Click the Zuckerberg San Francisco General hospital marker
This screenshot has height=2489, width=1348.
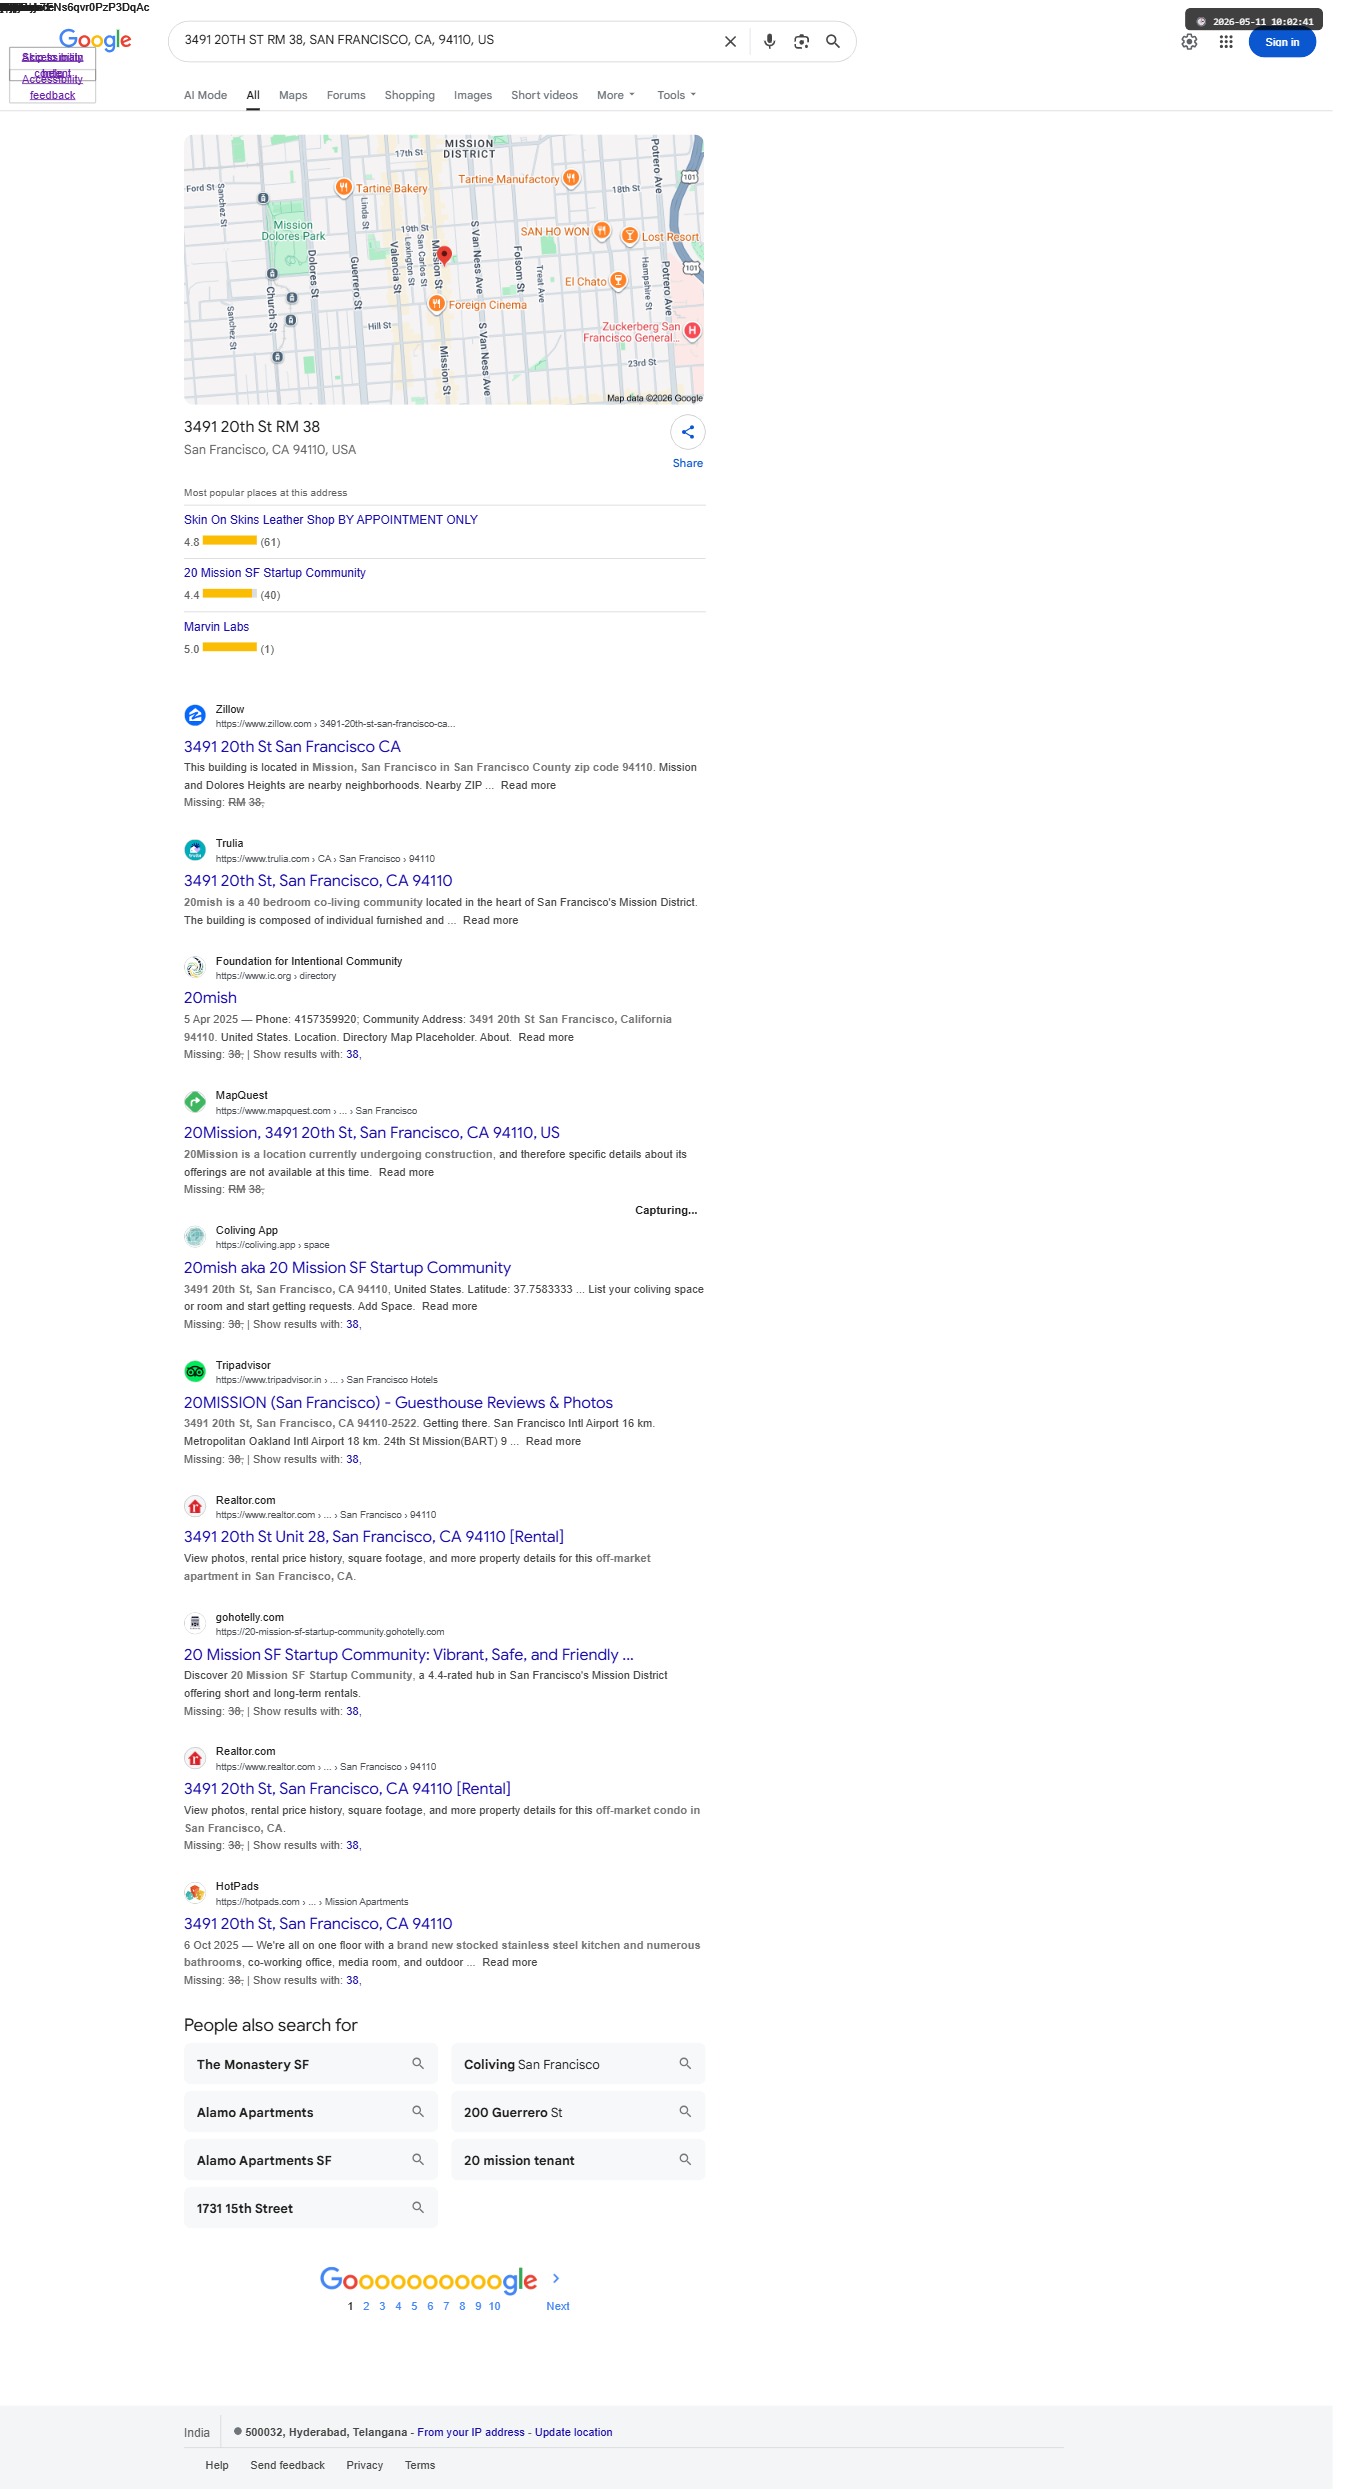click(692, 330)
